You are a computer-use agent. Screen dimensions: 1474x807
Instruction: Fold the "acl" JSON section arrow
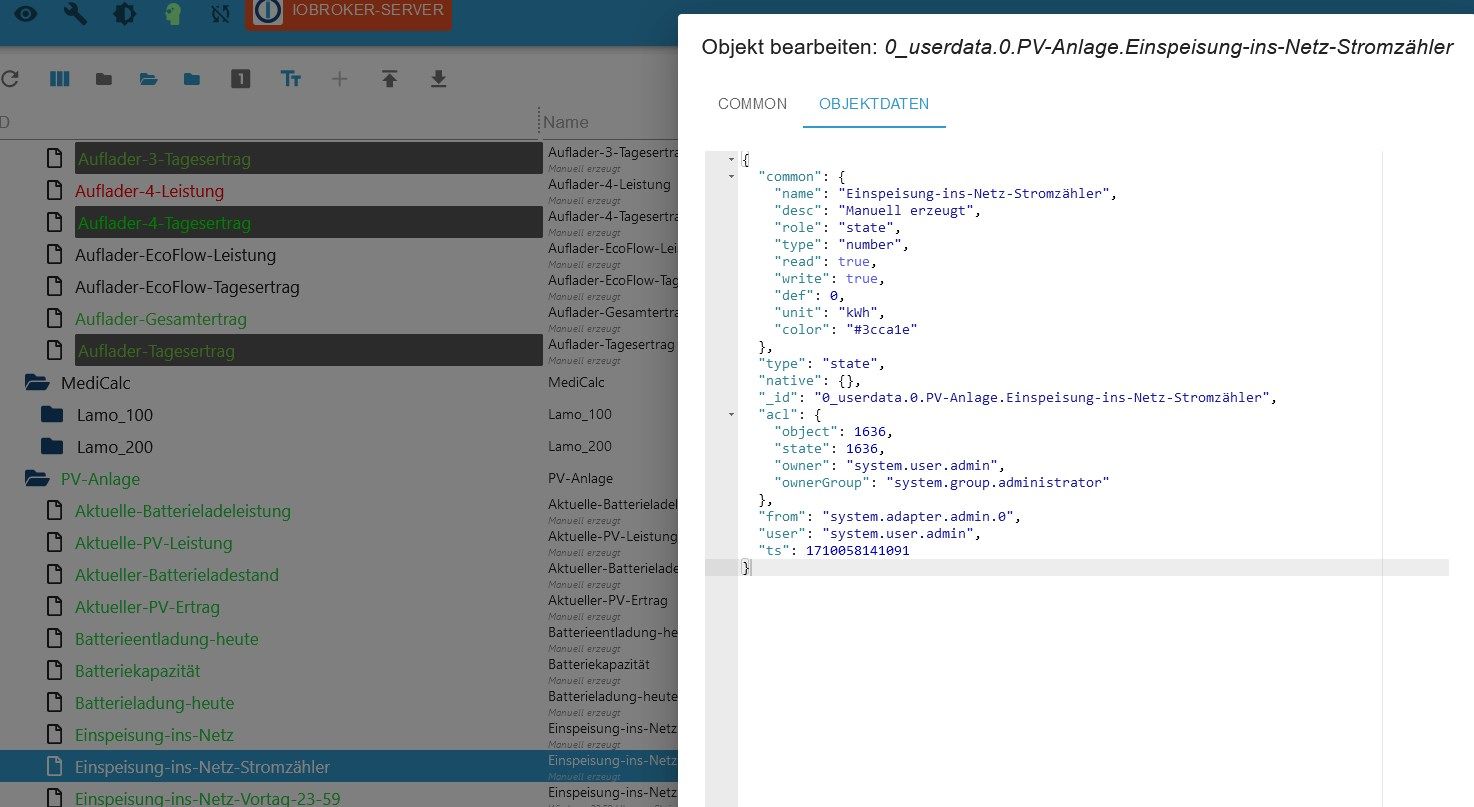click(731, 415)
